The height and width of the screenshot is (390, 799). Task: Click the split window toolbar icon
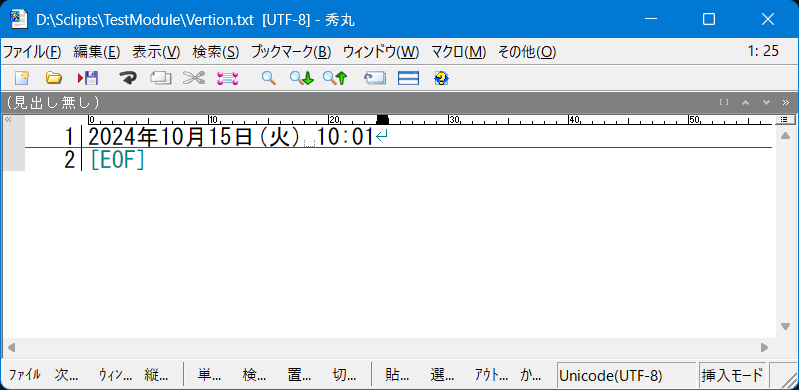pyautogui.click(x=408, y=78)
